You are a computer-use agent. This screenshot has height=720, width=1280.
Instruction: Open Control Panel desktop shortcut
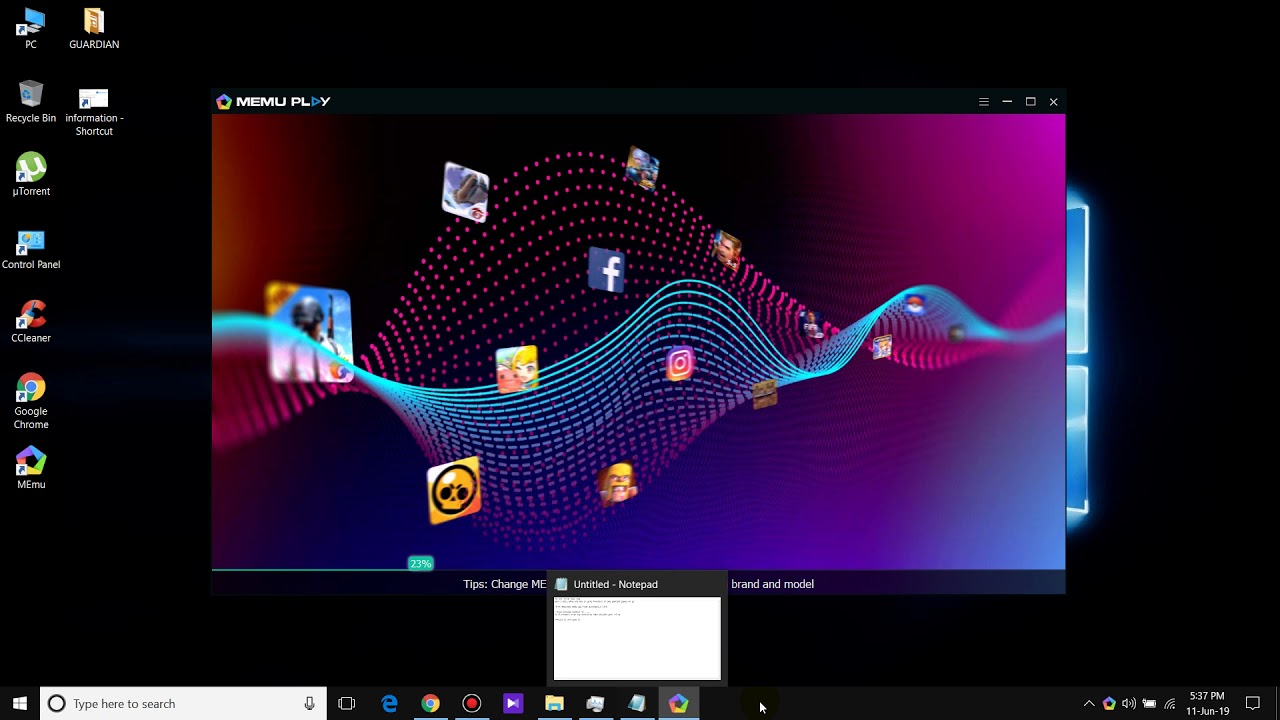(31, 249)
